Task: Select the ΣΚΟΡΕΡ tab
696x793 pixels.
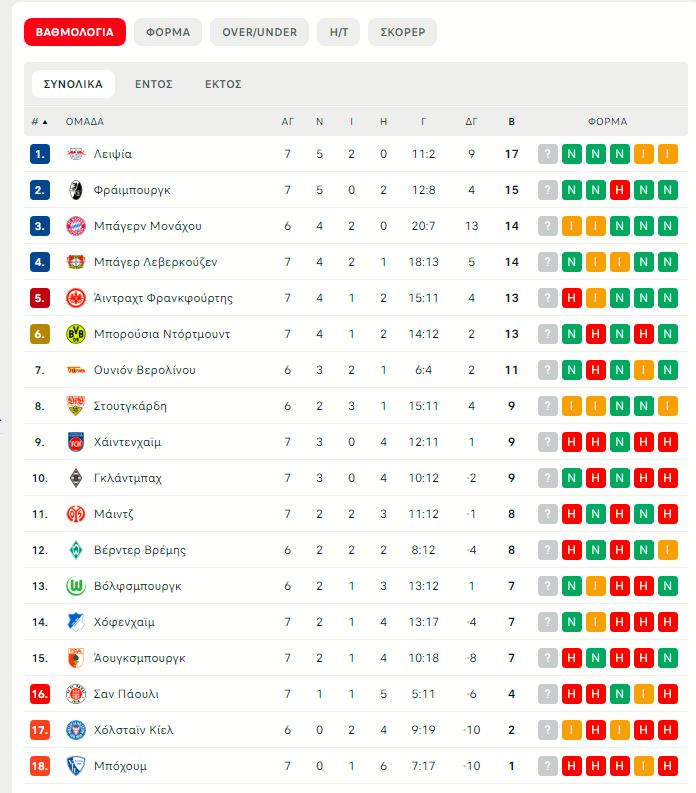Action: click(x=402, y=32)
